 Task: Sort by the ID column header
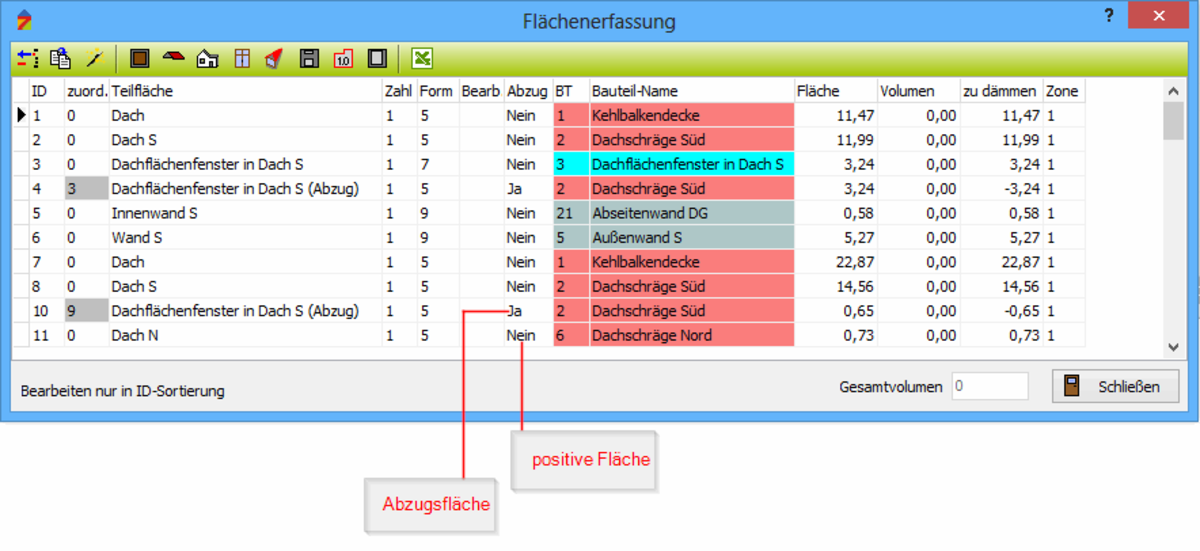[x=46, y=91]
